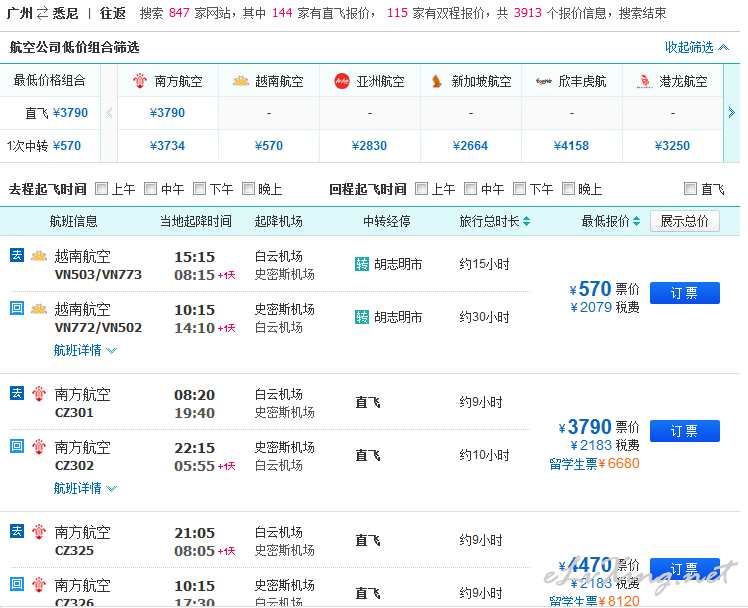The image size is (748, 608).
Task: Check return departure 中午 checkbox
Action: tap(470, 189)
